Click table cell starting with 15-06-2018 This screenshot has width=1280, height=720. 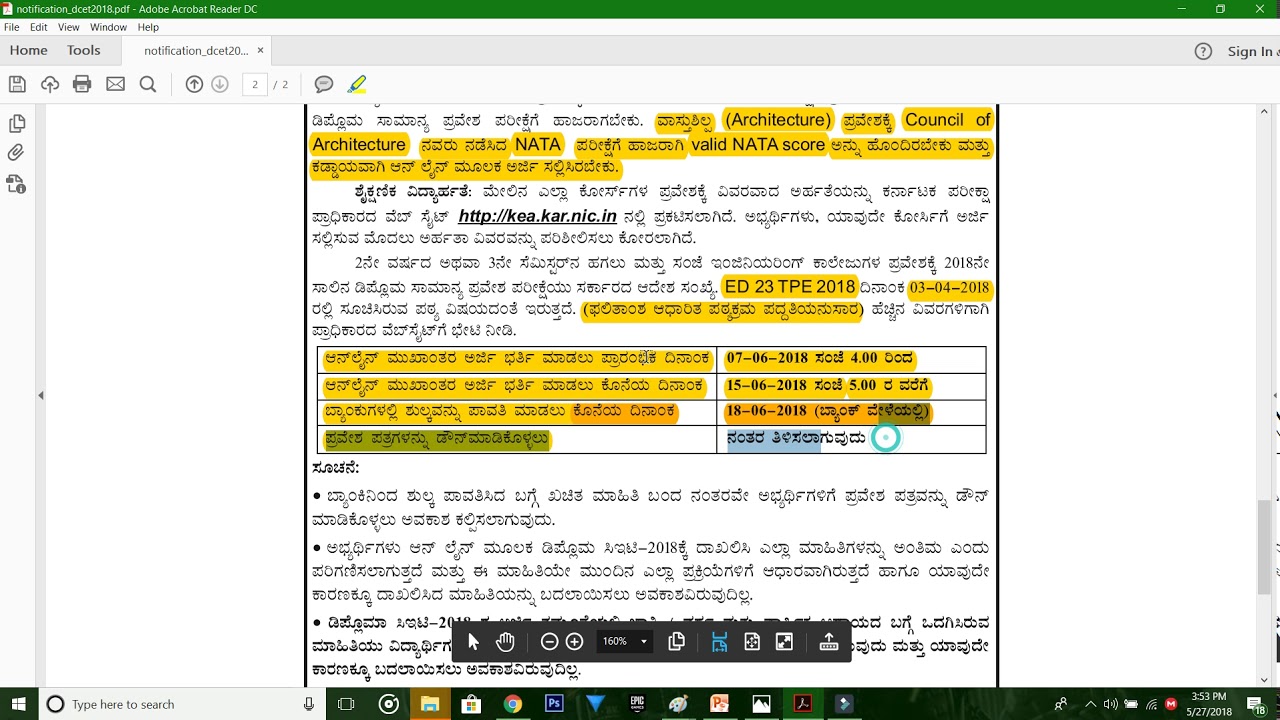[x=851, y=385]
